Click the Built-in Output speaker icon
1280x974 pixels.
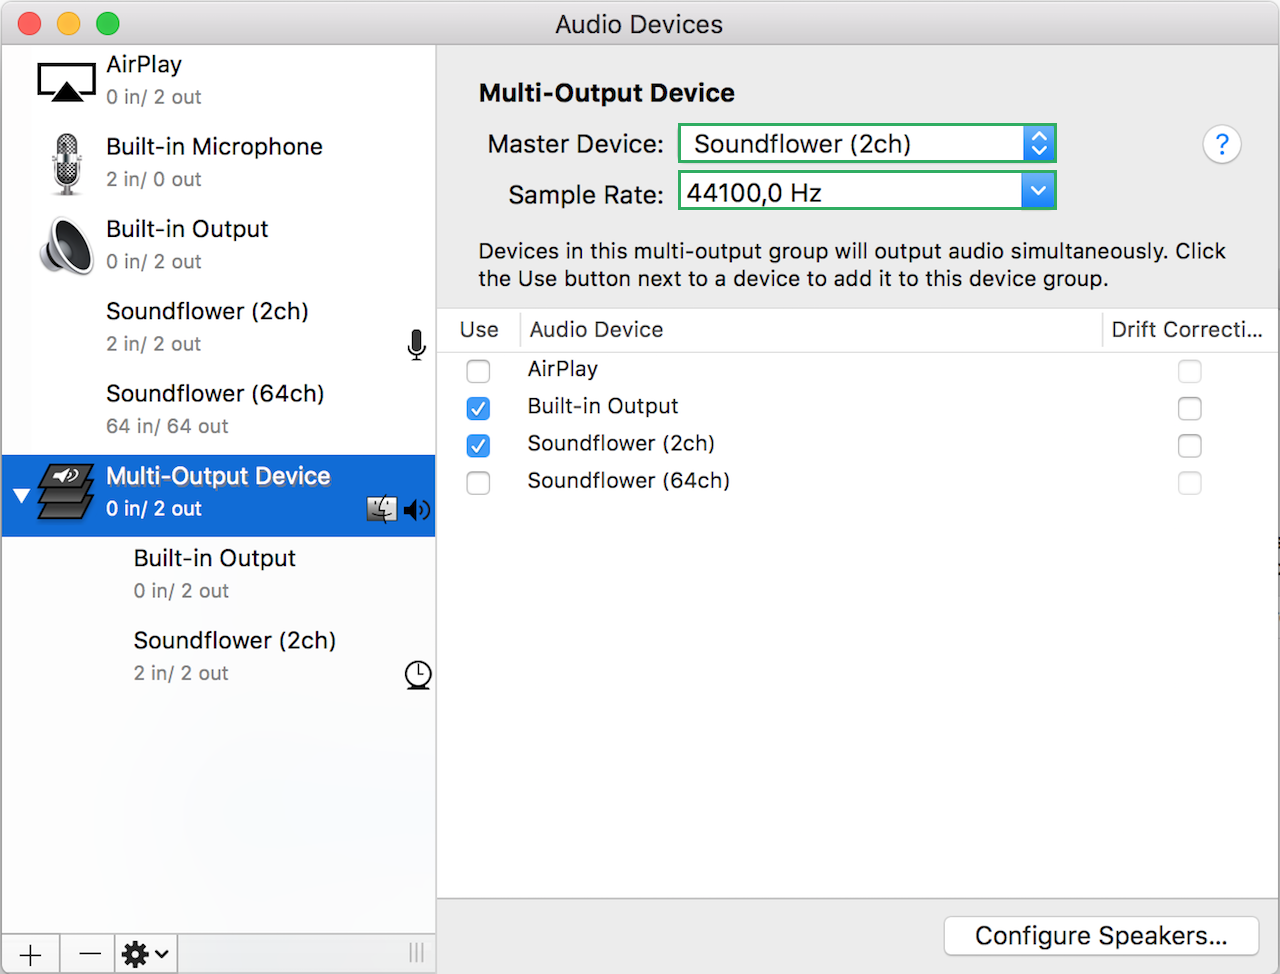66,246
